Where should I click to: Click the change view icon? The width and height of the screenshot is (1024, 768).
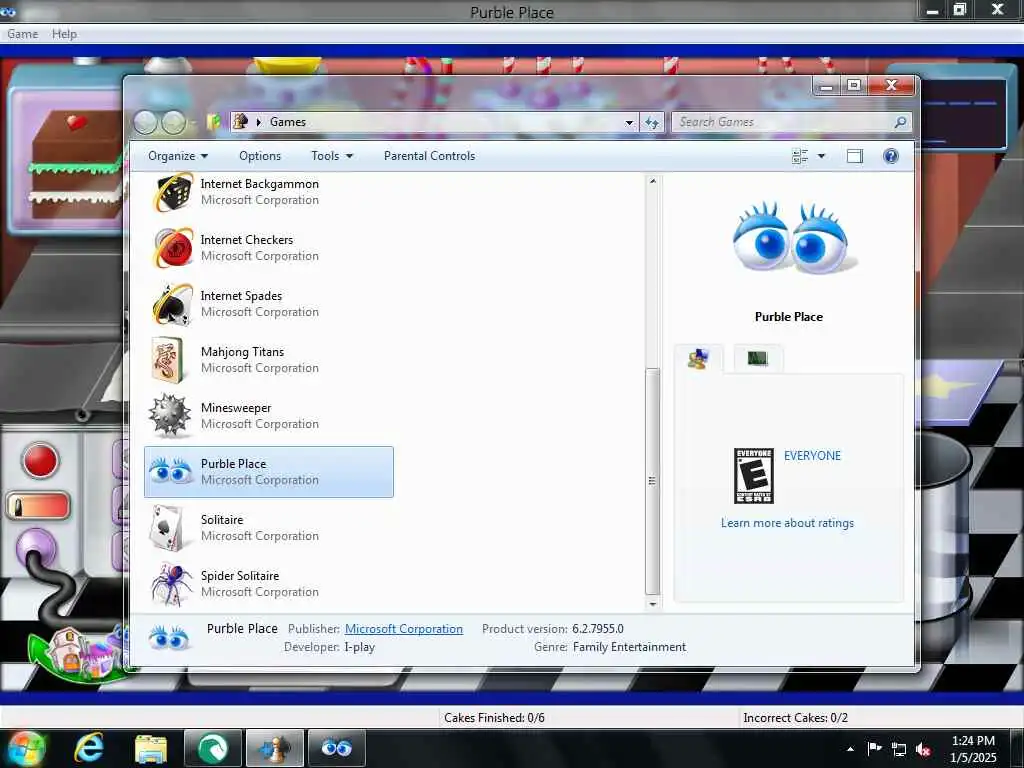click(800, 156)
